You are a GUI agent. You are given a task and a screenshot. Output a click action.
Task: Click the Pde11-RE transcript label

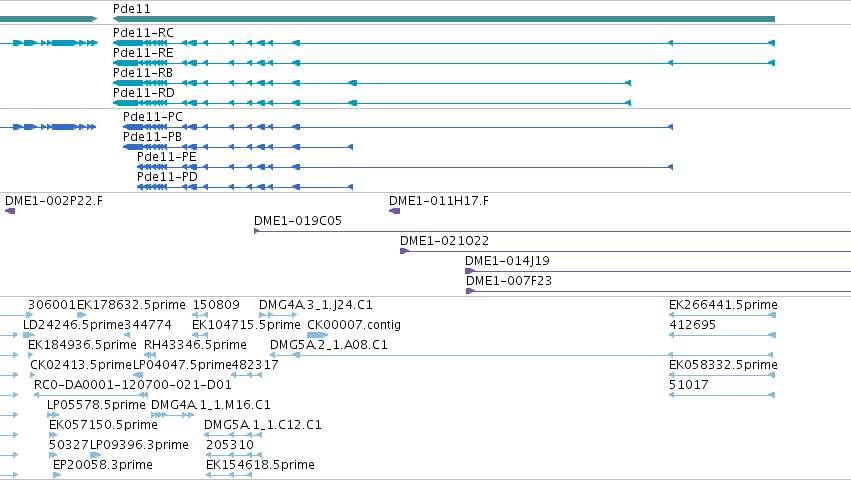143,53
